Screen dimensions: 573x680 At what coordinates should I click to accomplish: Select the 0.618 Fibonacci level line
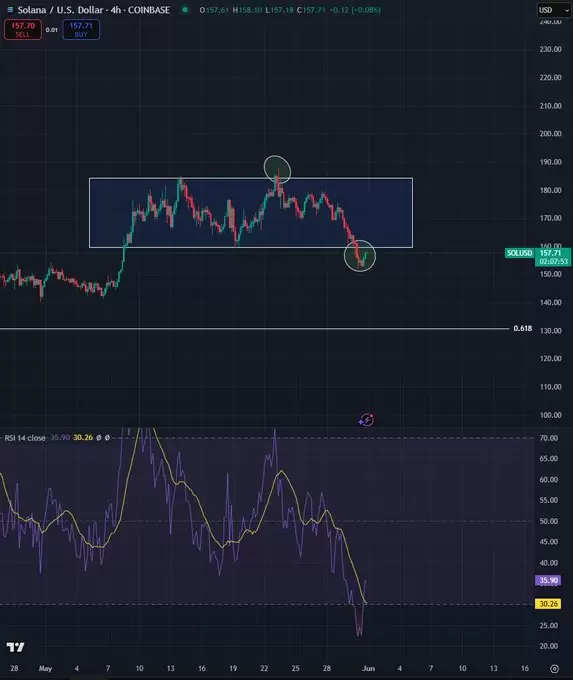tap(254, 329)
